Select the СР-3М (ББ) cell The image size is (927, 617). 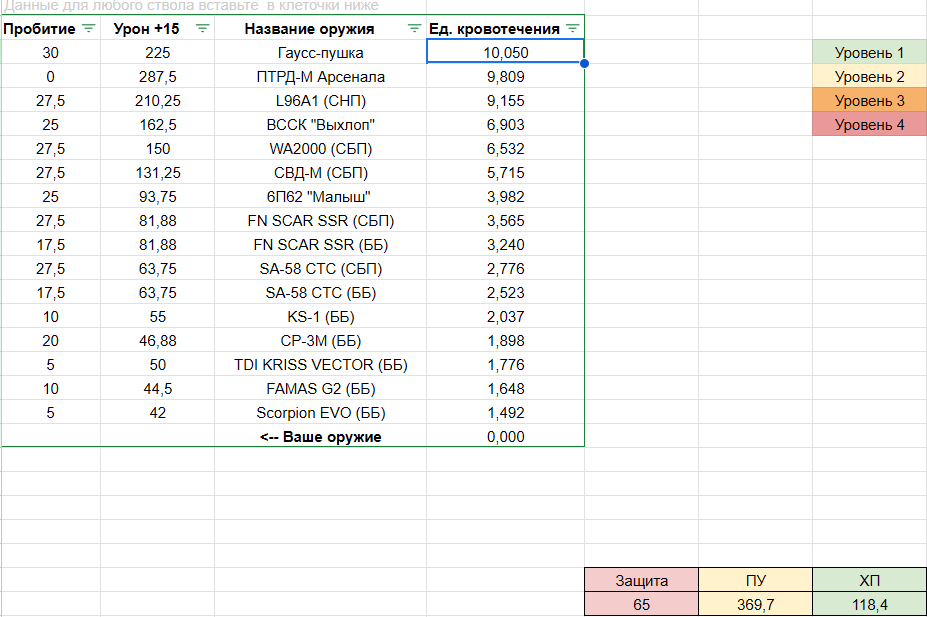[320, 340]
